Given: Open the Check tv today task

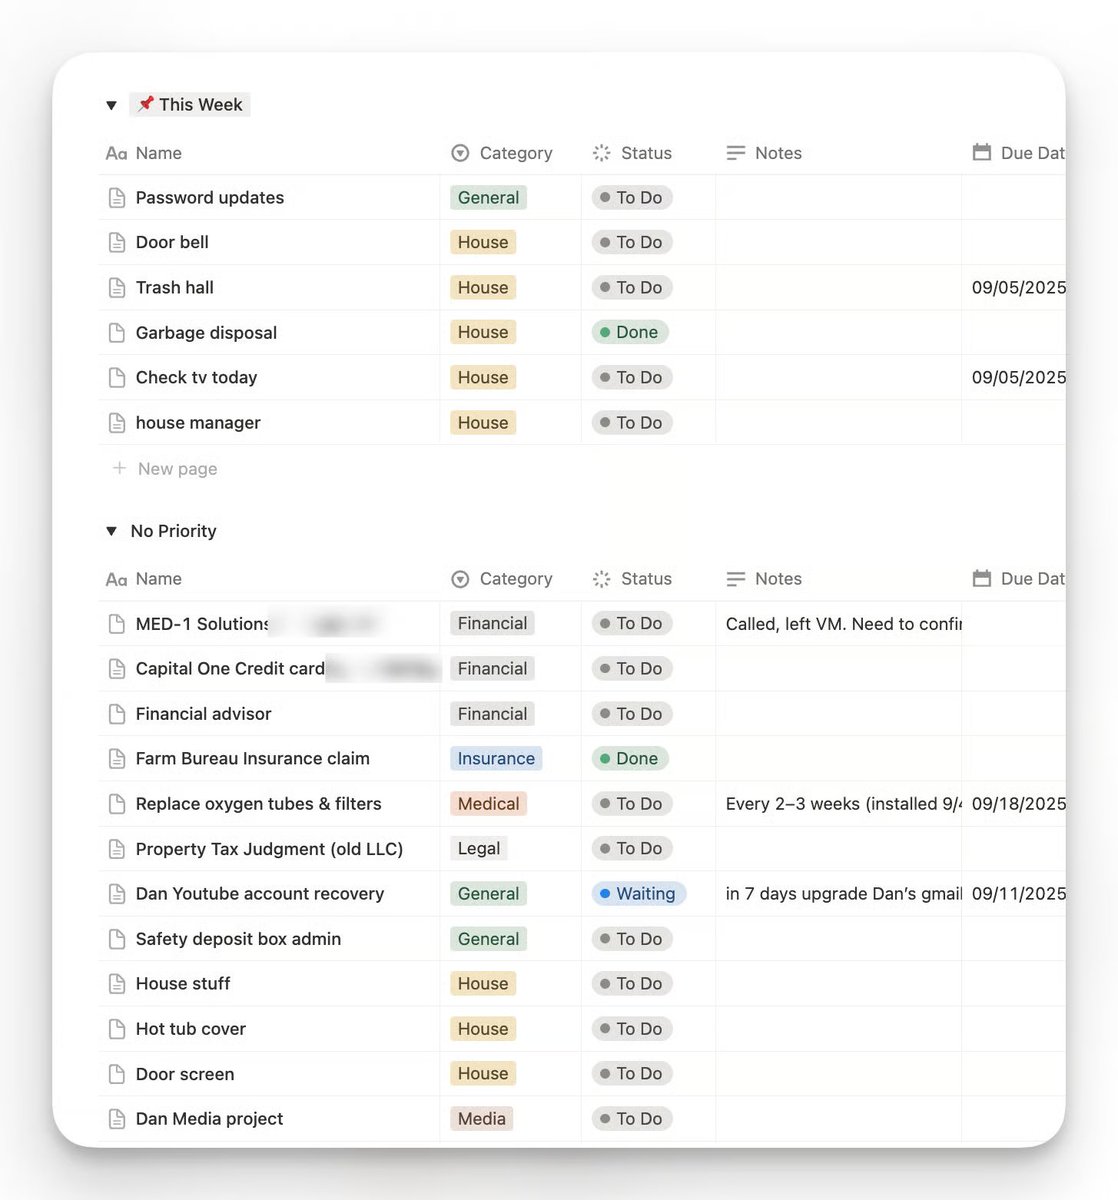Looking at the screenshot, I should click(x=197, y=378).
